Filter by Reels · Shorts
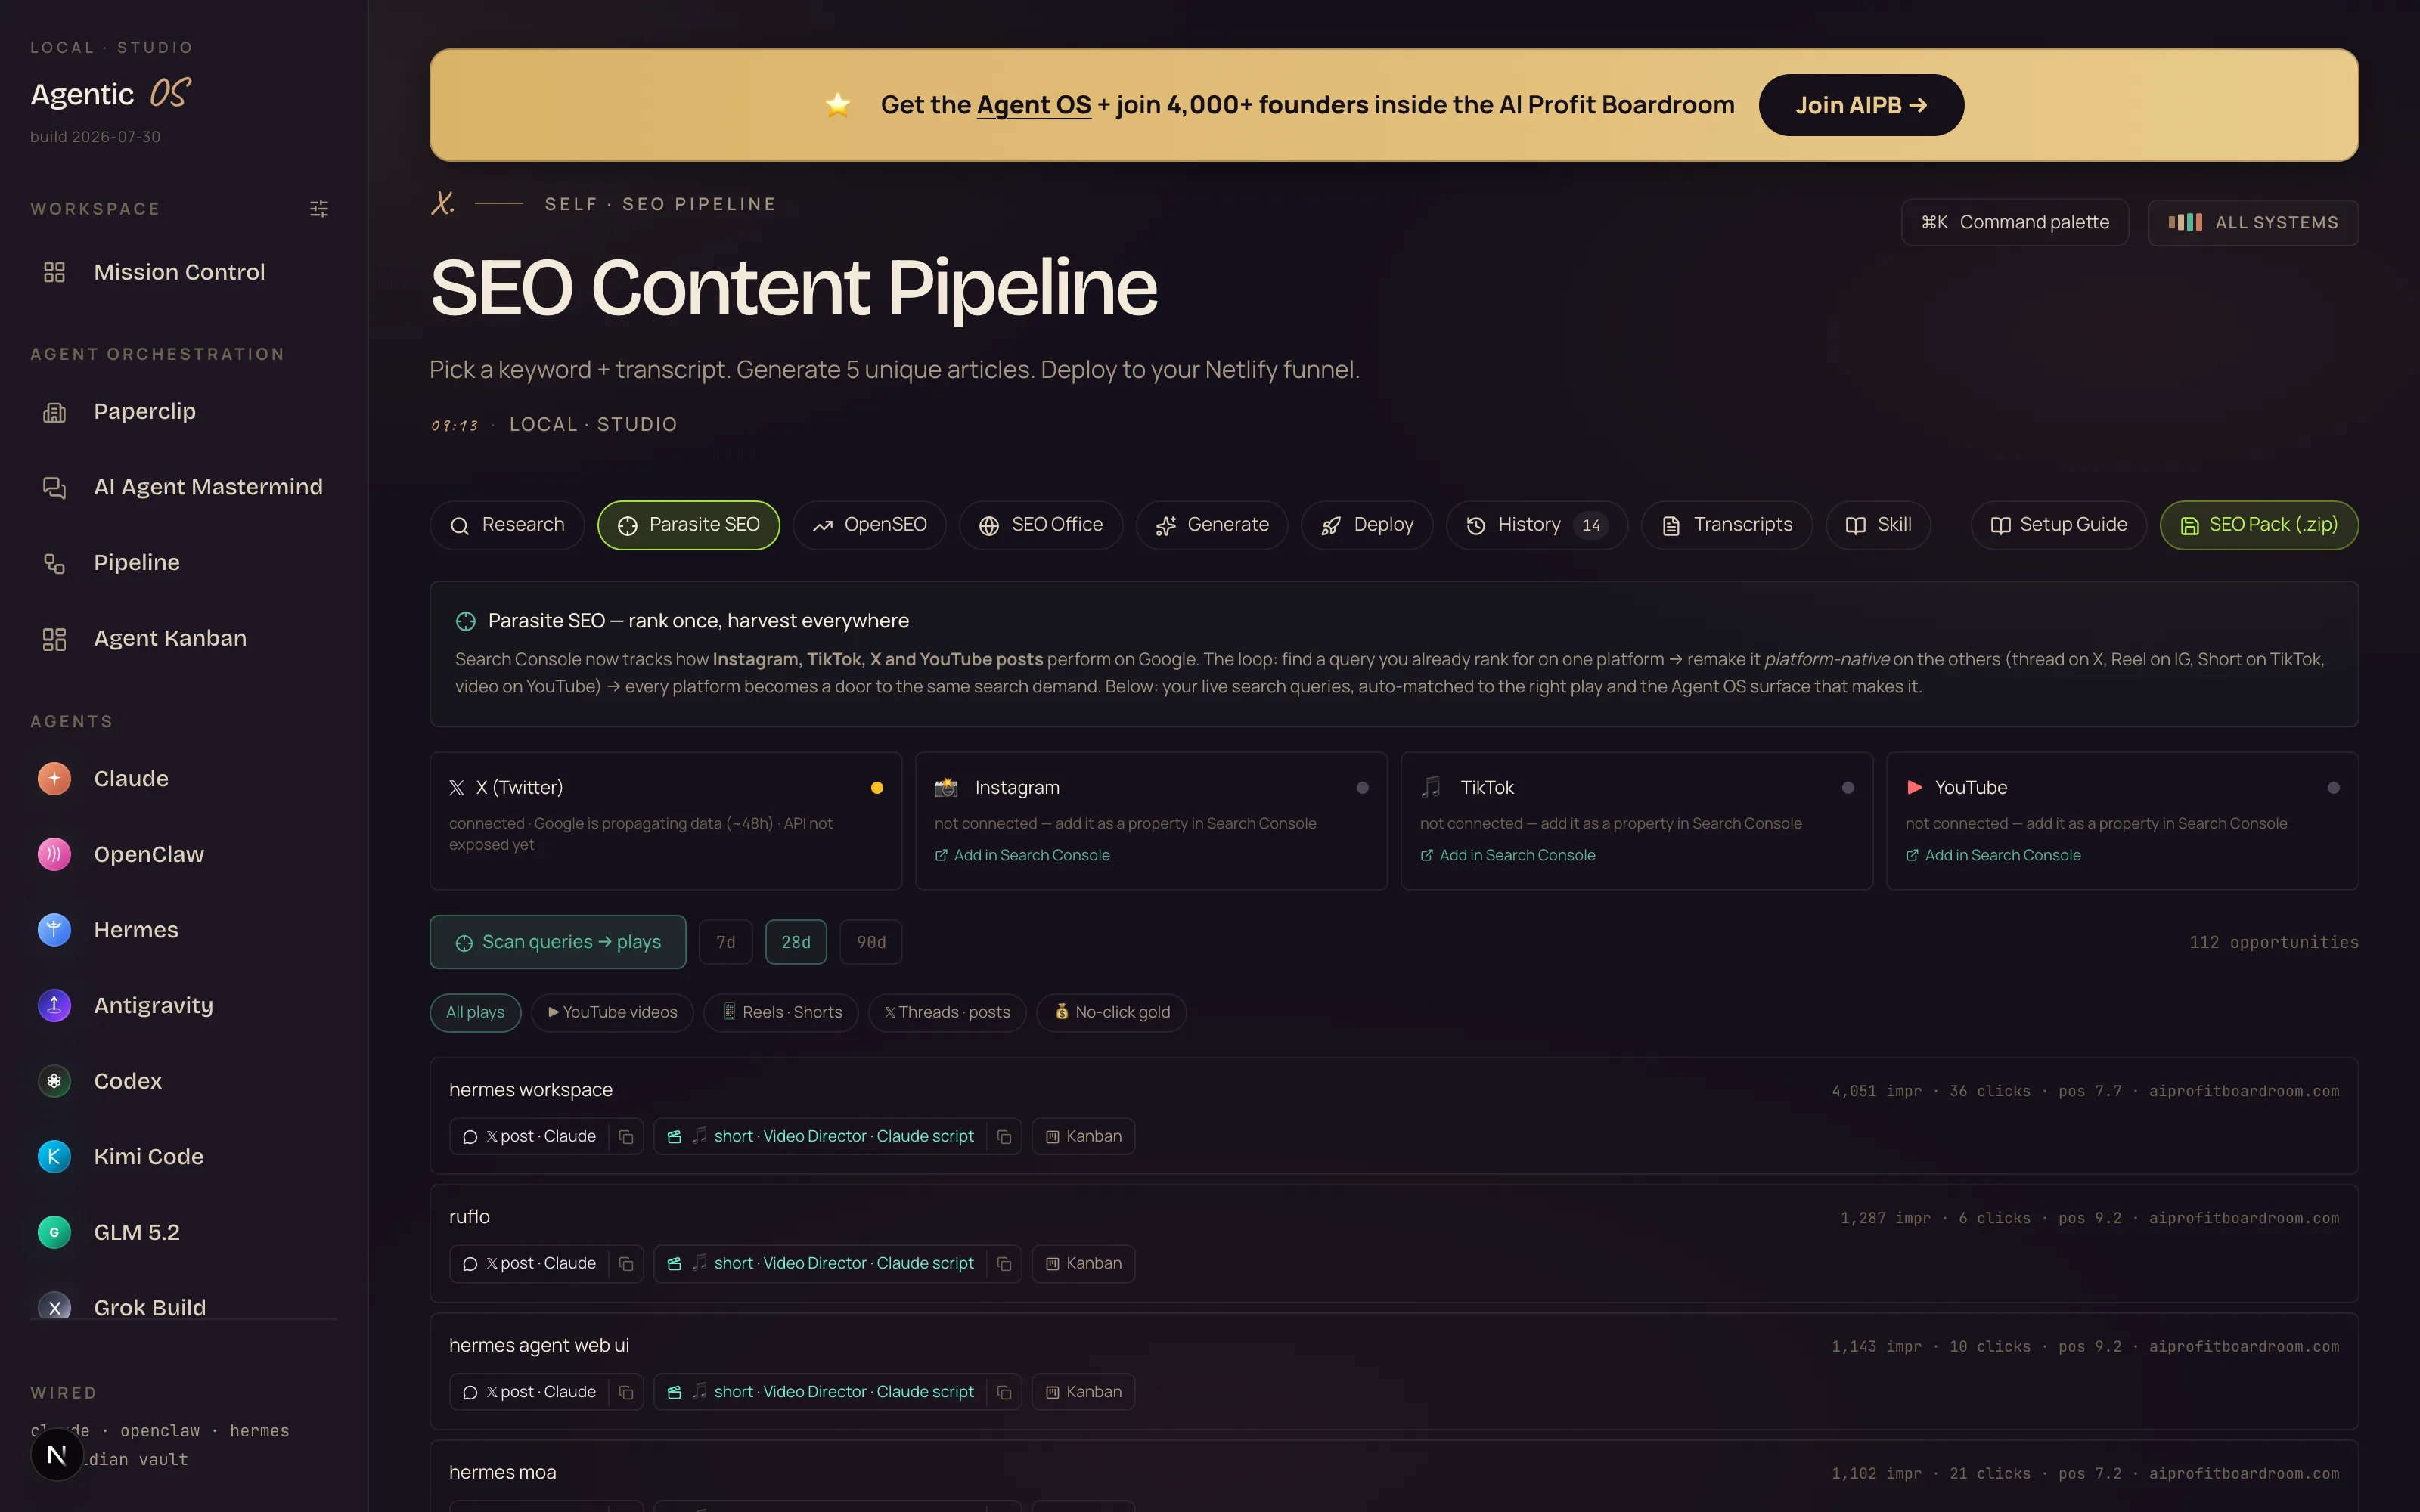The width and height of the screenshot is (2420, 1512). pos(781,1012)
